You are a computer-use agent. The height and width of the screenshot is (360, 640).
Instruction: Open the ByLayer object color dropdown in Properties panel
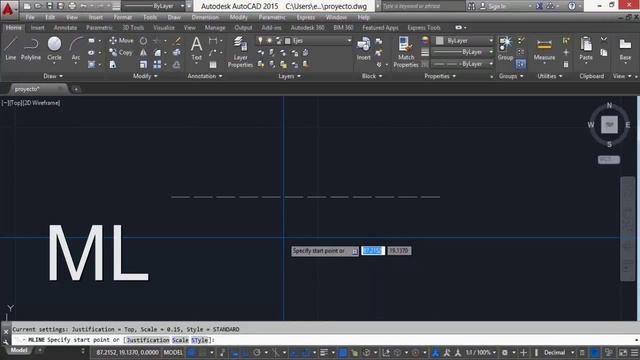[465, 40]
